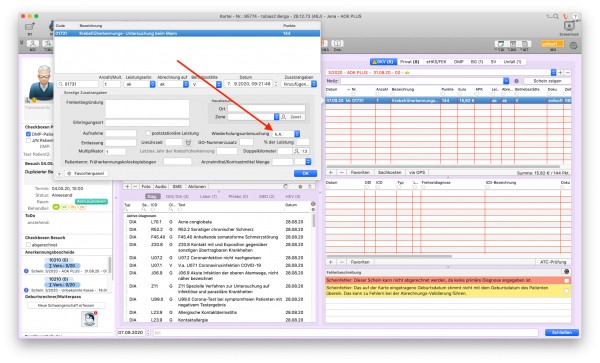
Task: Click the Freitextbegründung text field
Action: [x=147, y=109]
